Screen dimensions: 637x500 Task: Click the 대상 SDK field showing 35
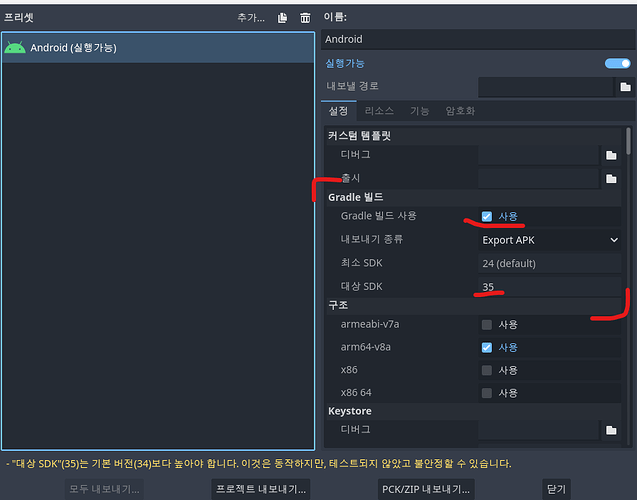click(550, 287)
